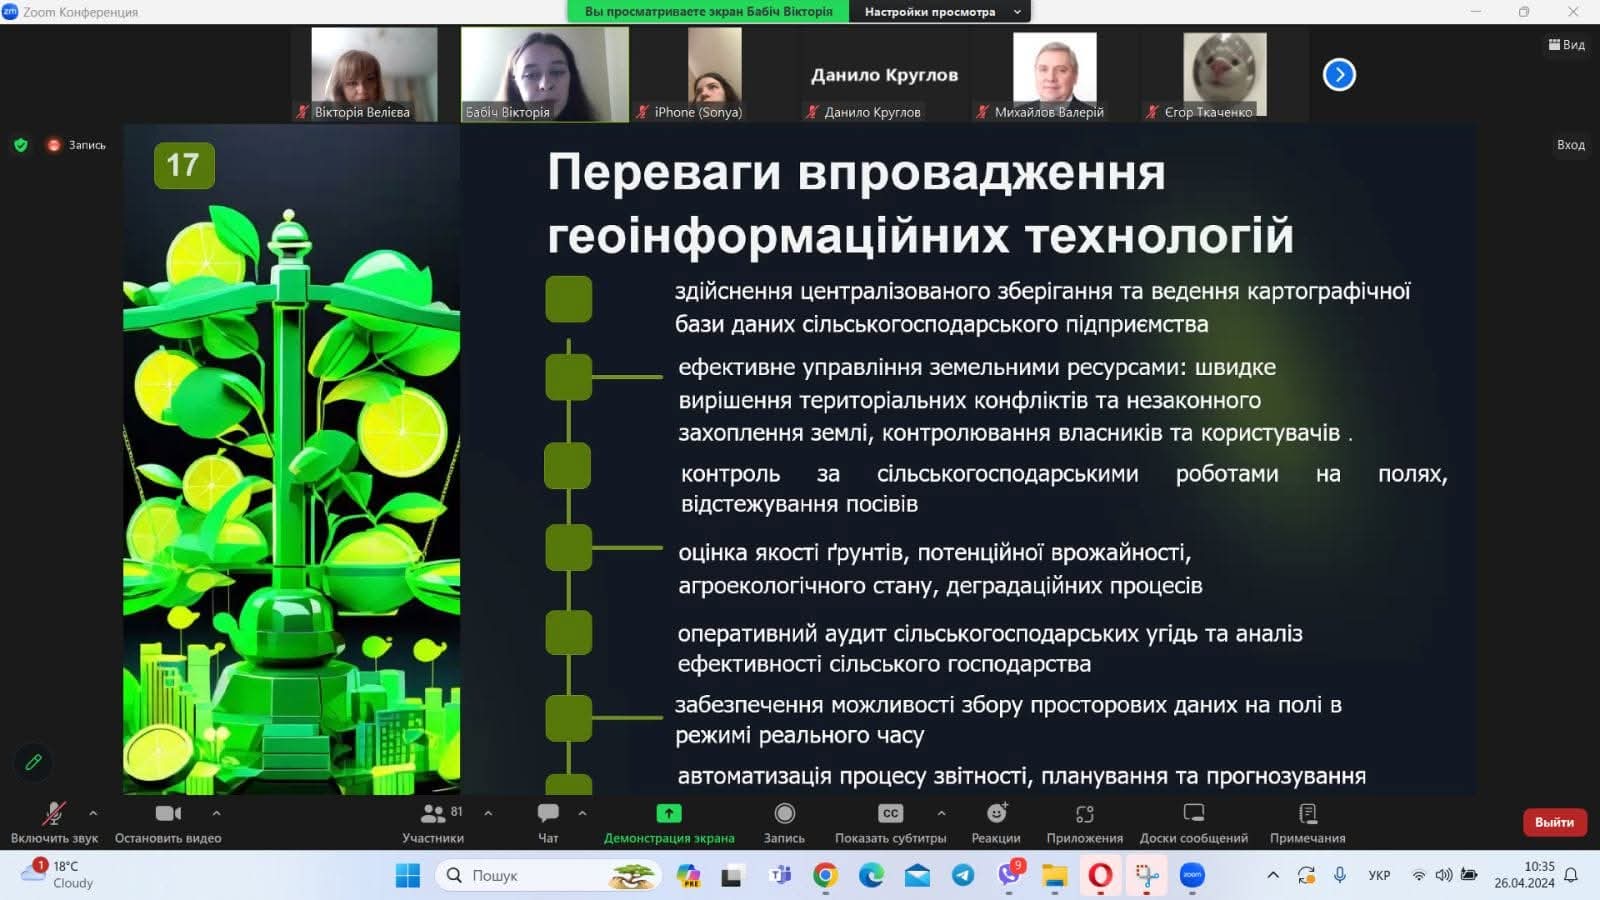Screen dimensions: 1600x900
Task: Expand audio options arrow beside microphone
Action: pos(93,813)
